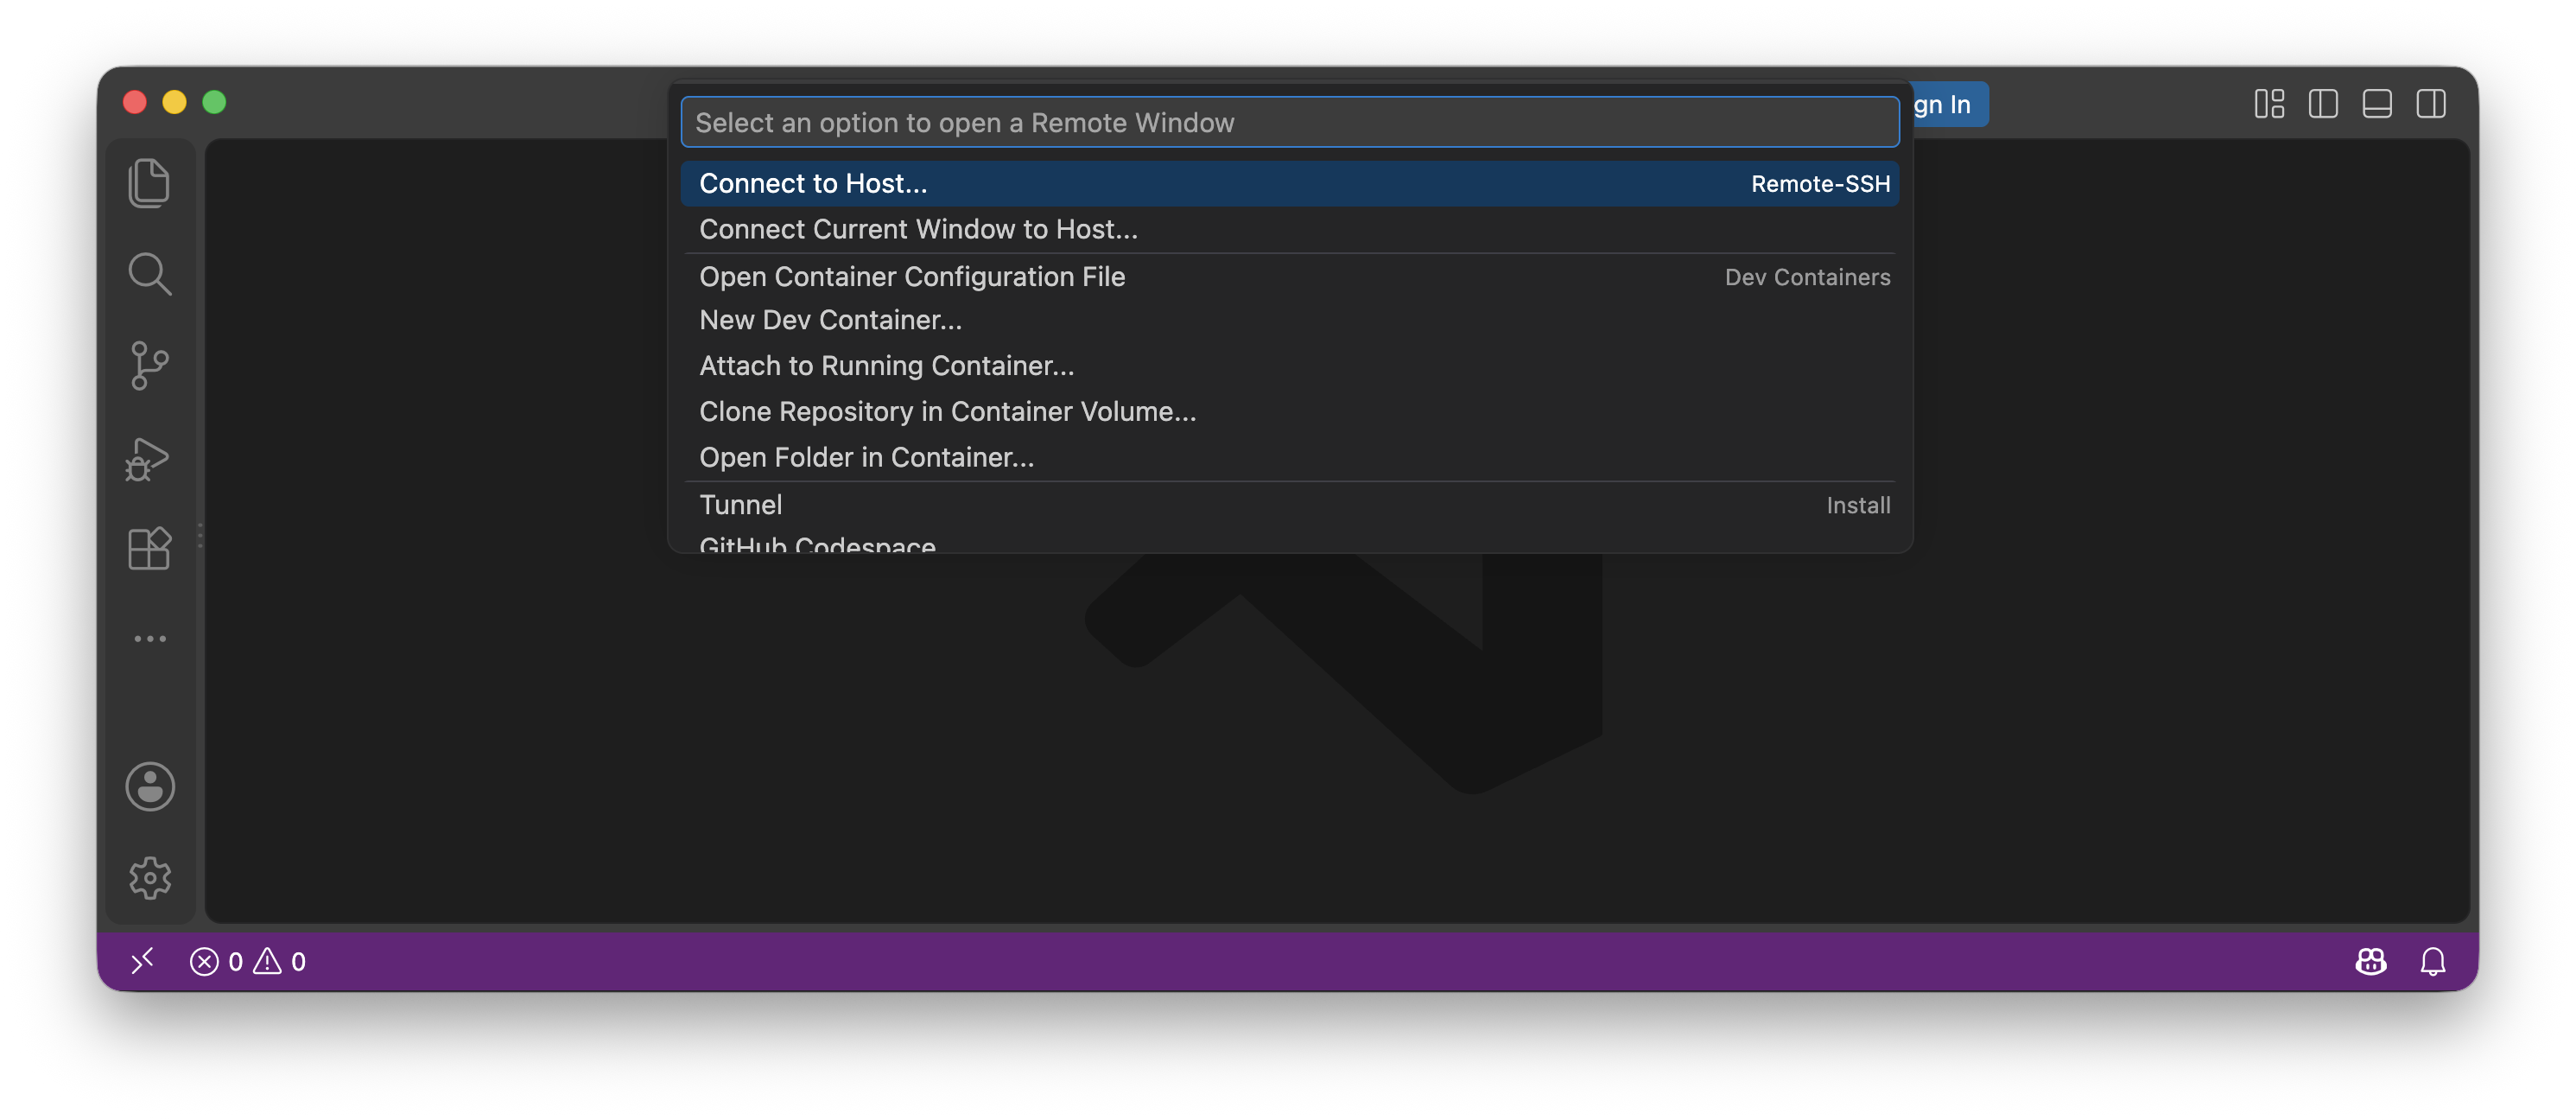Open the Search view icon

(x=150, y=274)
